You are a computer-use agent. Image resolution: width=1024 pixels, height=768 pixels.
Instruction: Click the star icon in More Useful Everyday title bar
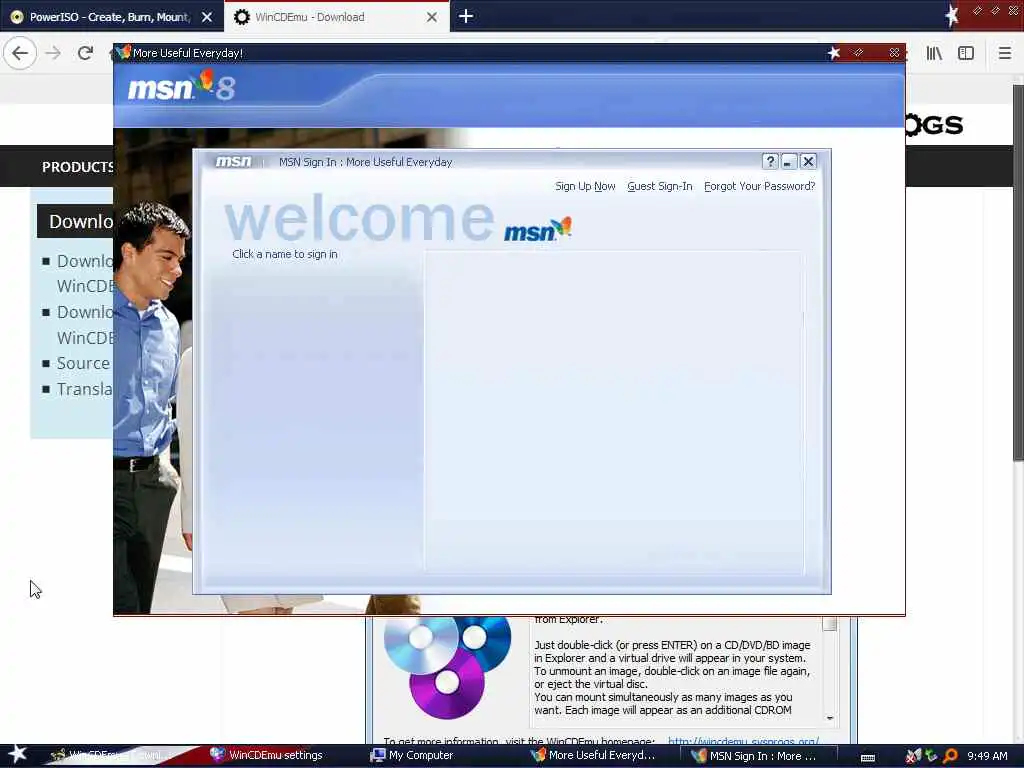(x=834, y=53)
